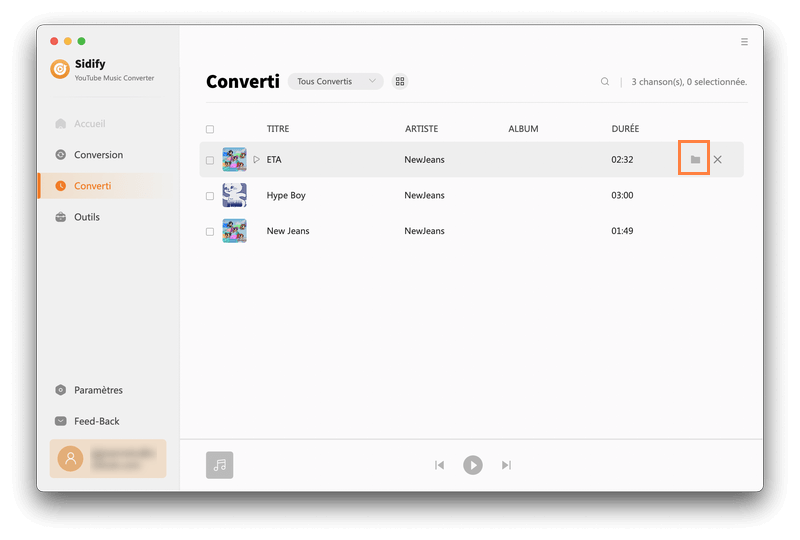Open Outils from the sidebar
Viewport: 800px width, 540px height.
[x=87, y=217]
